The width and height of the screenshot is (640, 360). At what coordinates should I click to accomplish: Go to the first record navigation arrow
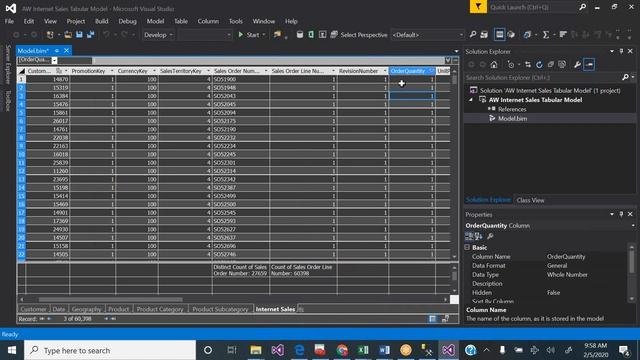pos(42,319)
